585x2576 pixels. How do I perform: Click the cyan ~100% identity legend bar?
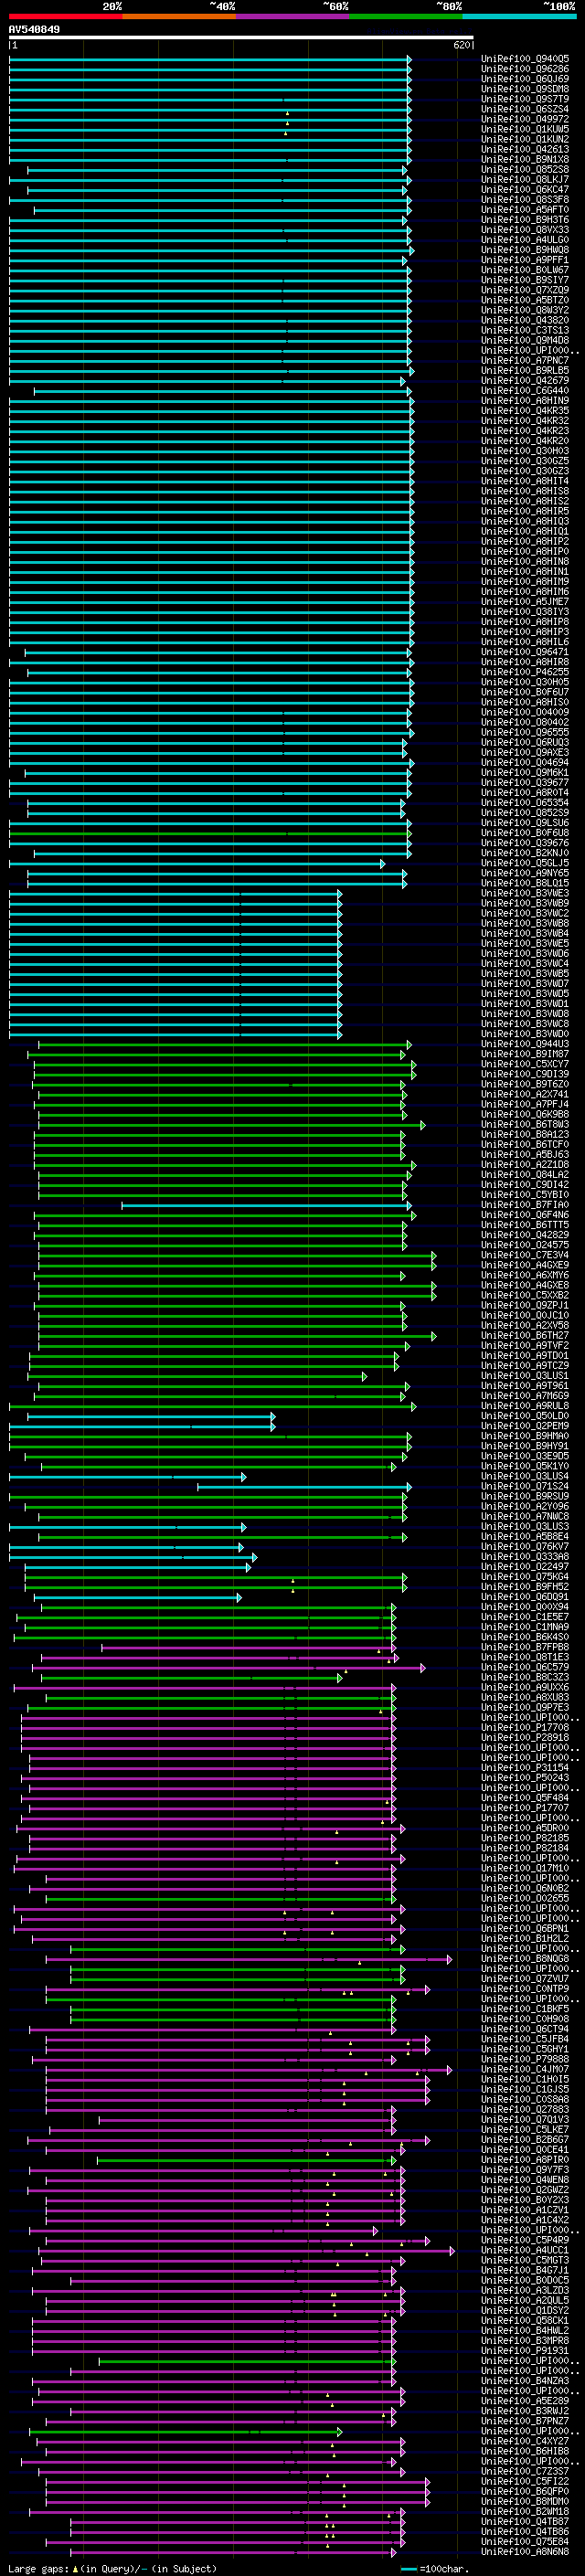point(519,17)
